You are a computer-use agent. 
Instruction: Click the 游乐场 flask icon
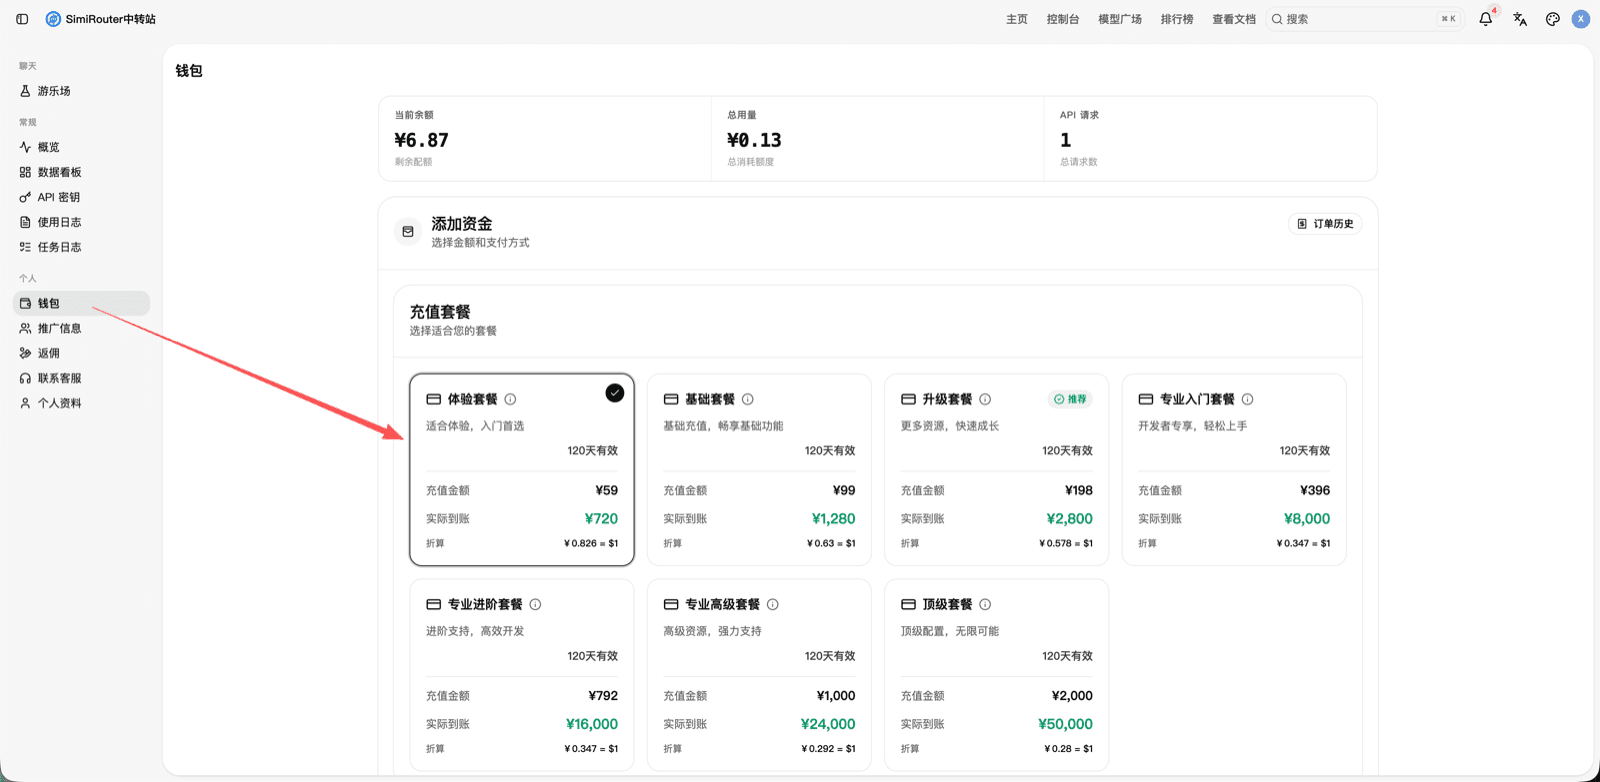click(x=25, y=91)
